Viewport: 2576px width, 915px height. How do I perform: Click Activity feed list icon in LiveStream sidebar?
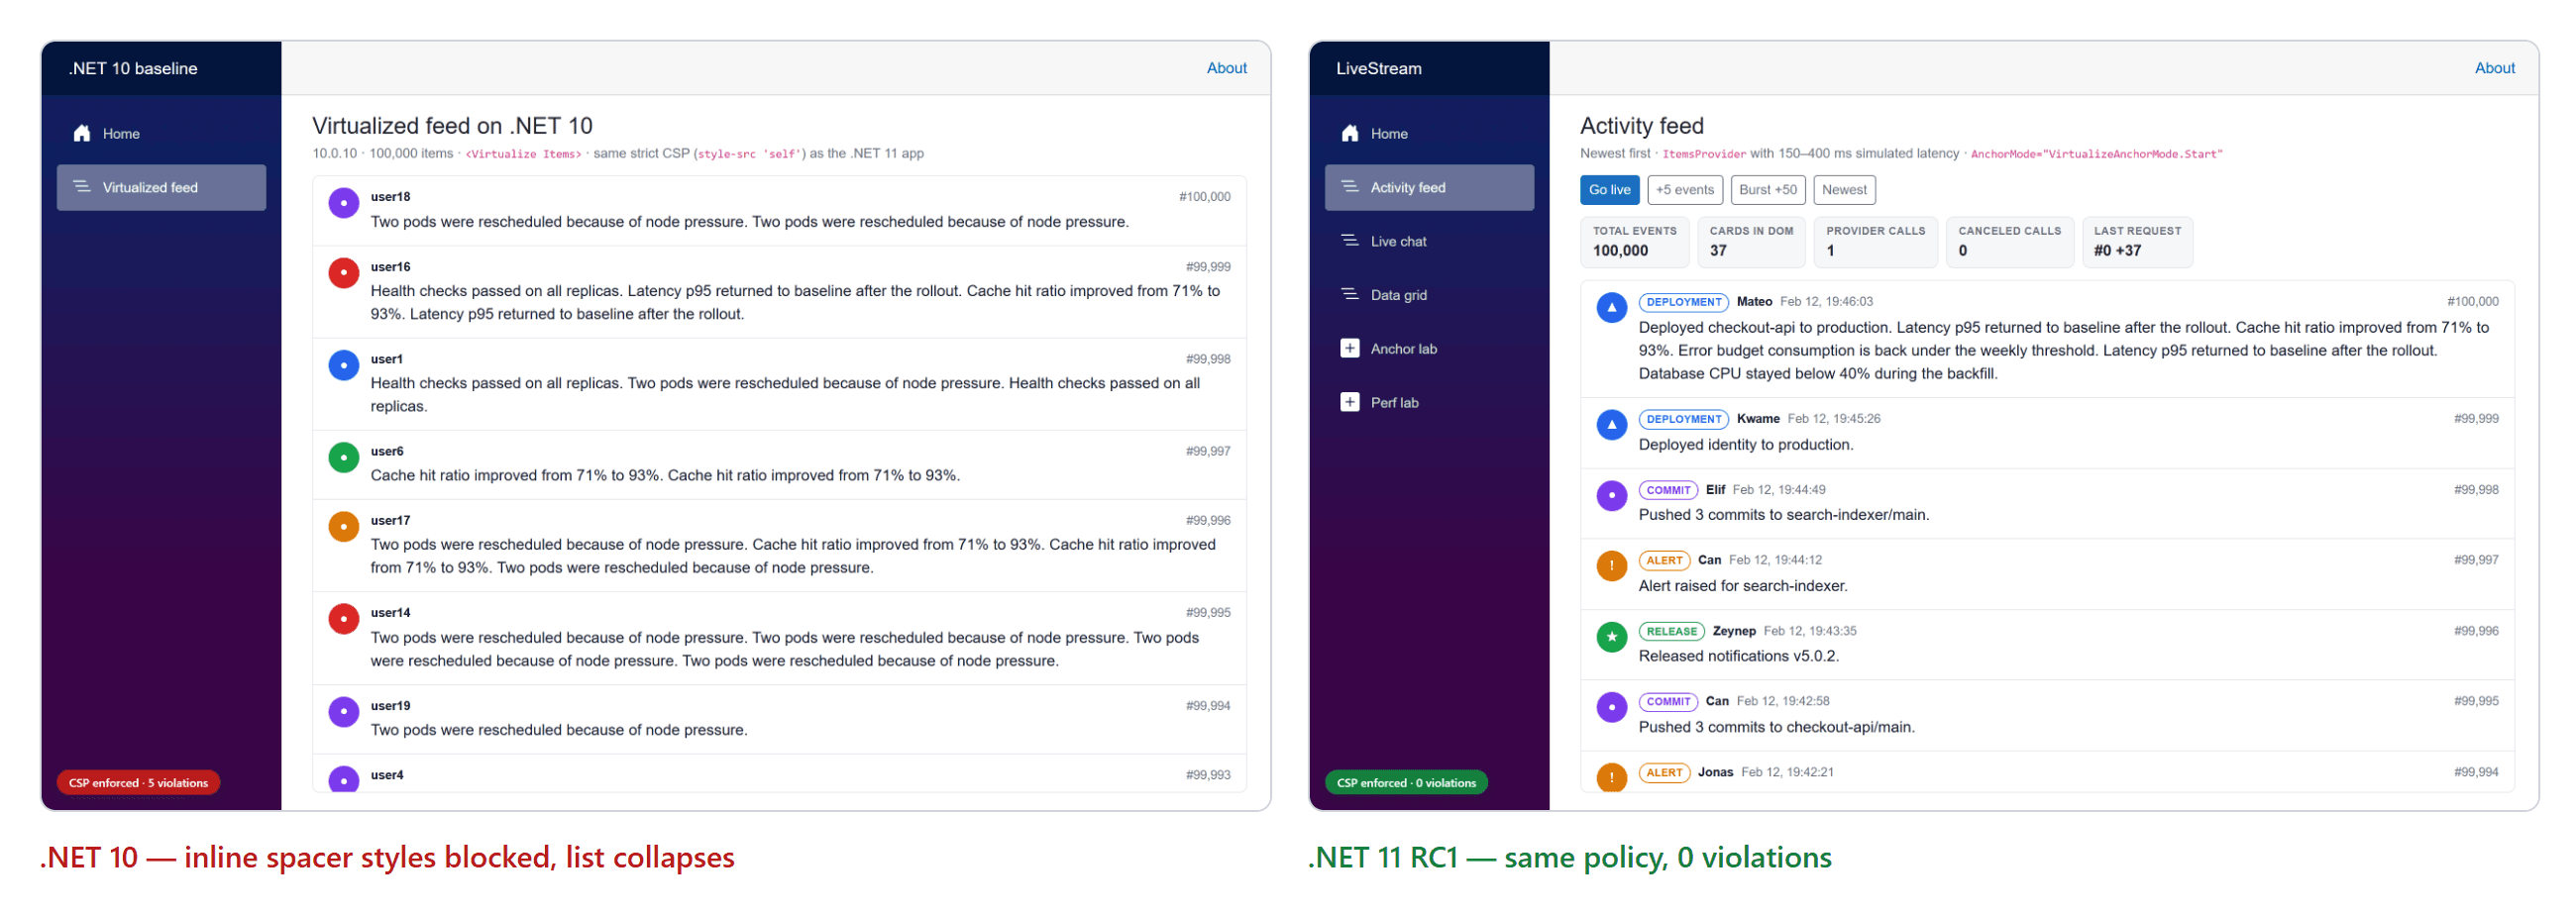(1350, 187)
